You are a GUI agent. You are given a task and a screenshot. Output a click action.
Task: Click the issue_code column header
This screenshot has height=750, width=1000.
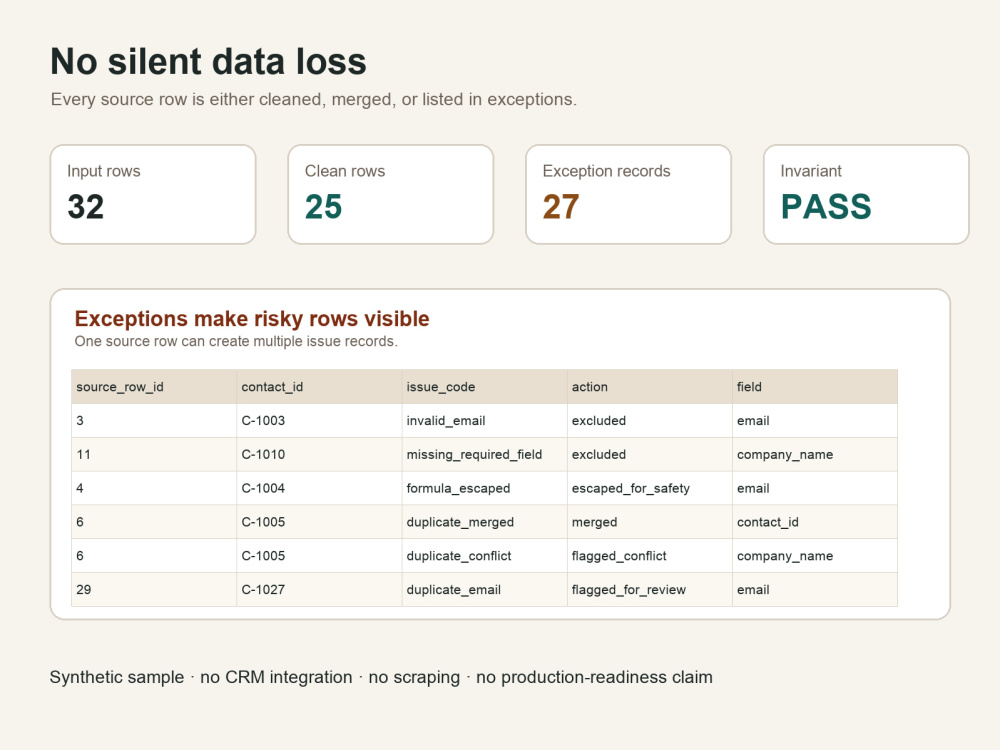coord(484,386)
